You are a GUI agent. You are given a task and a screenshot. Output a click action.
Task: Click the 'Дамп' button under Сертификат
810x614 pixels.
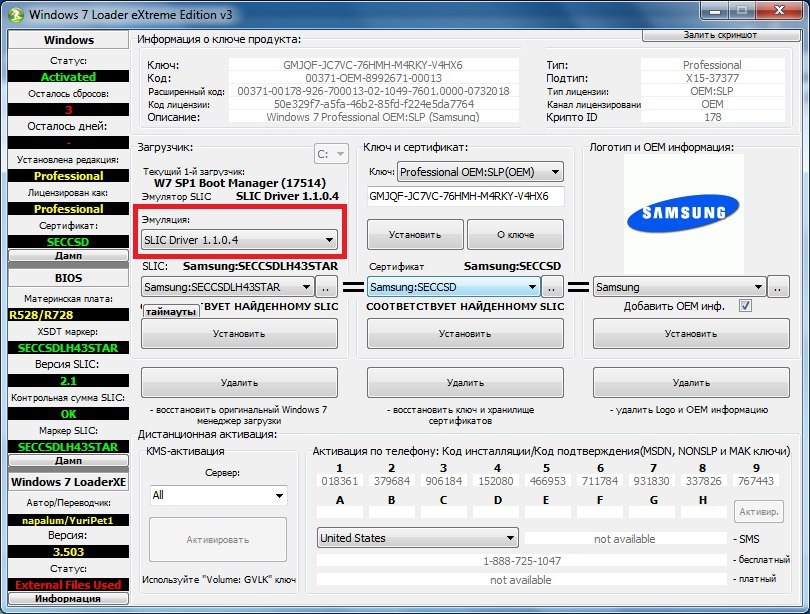(68, 255)
